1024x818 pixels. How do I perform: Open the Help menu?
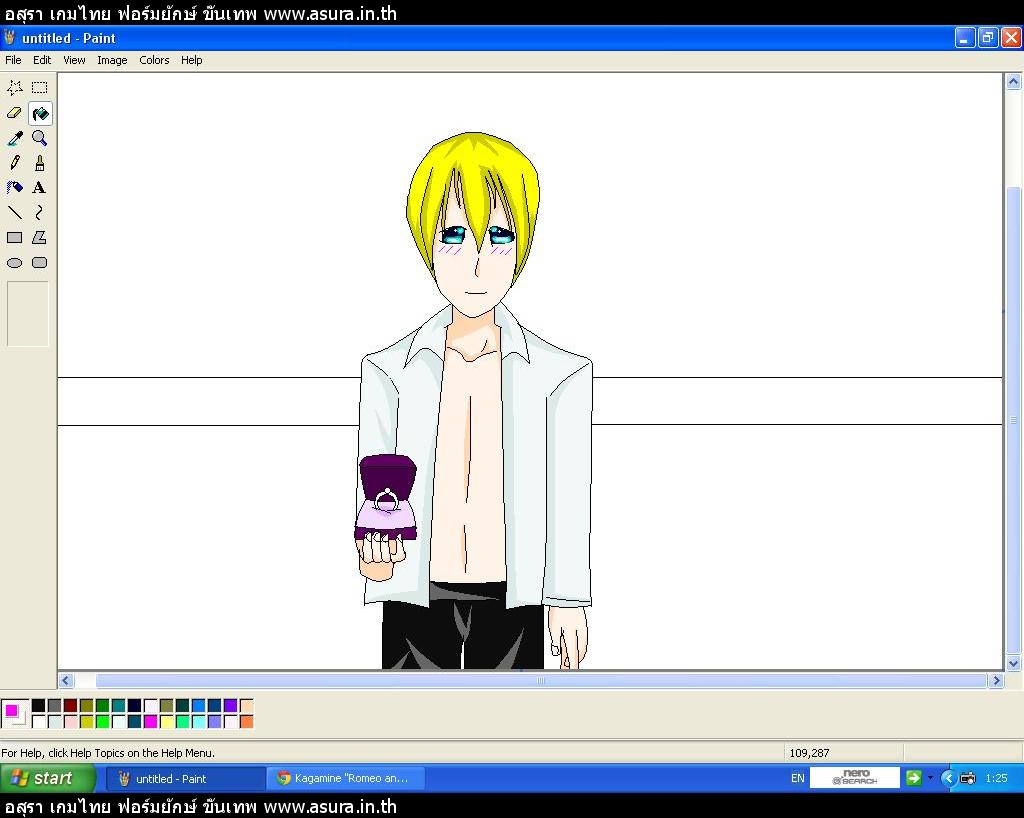191,60
